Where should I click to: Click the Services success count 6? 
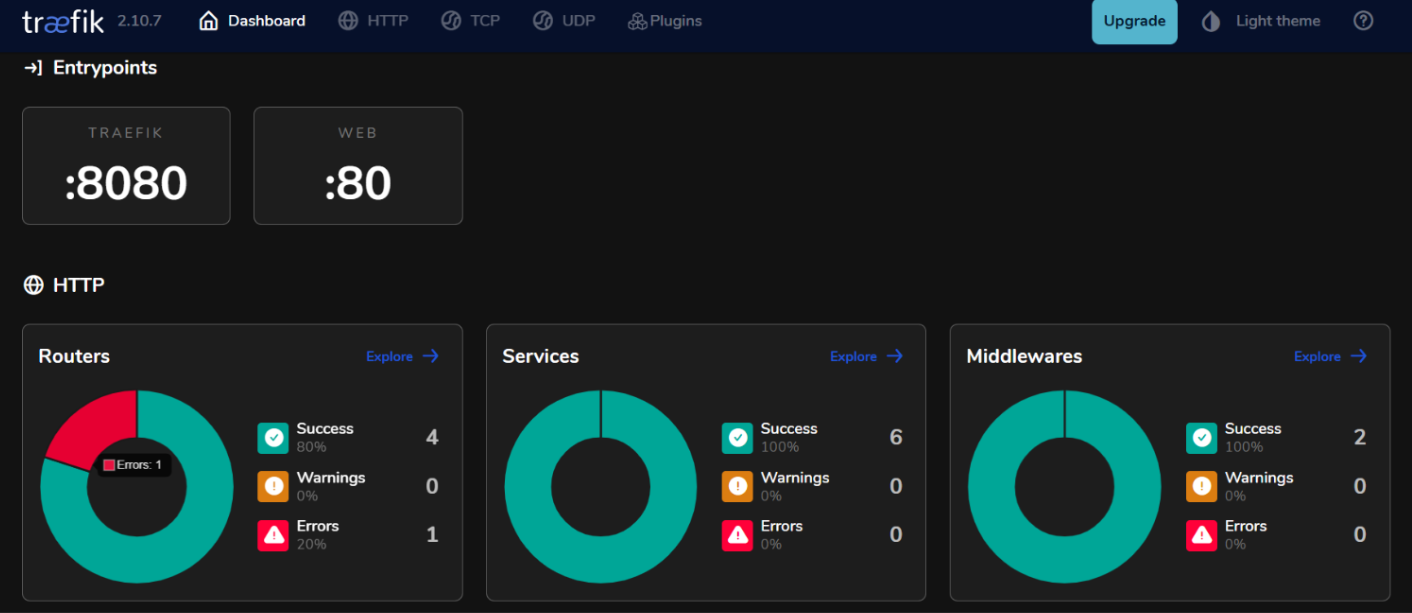click(x=896, y=438)
